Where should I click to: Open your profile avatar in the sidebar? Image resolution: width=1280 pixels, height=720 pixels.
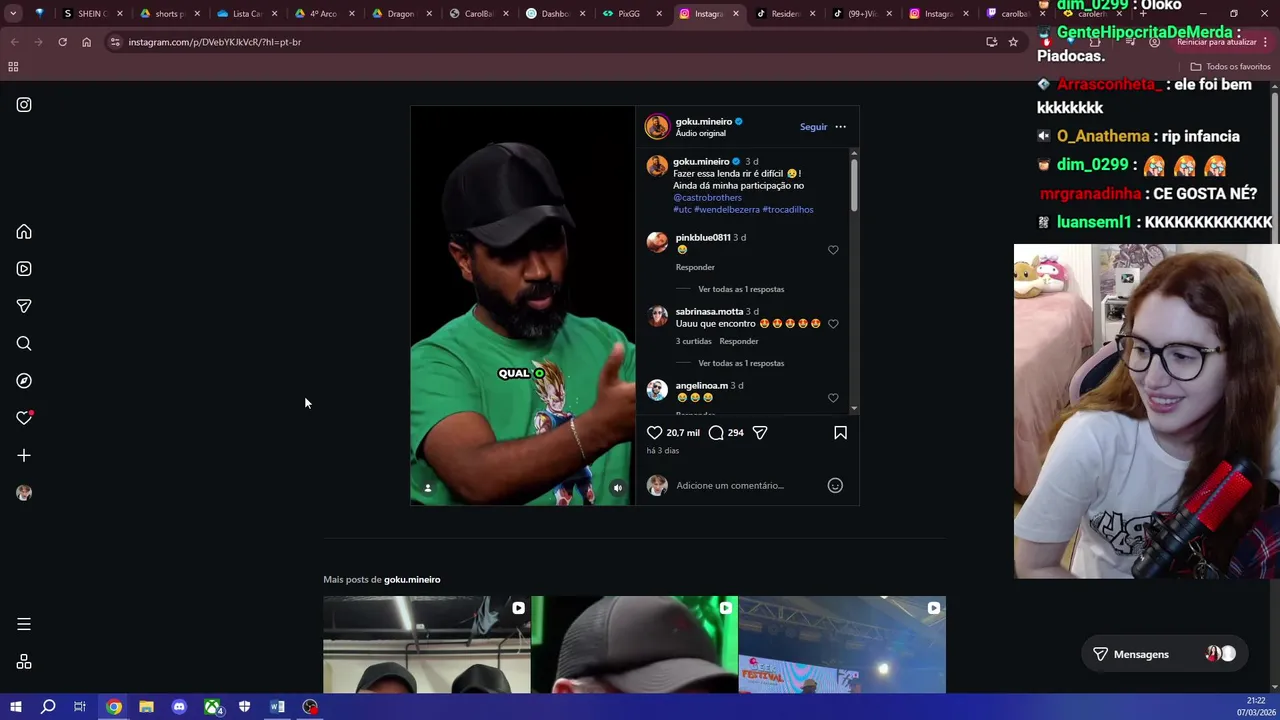(24, 493)
